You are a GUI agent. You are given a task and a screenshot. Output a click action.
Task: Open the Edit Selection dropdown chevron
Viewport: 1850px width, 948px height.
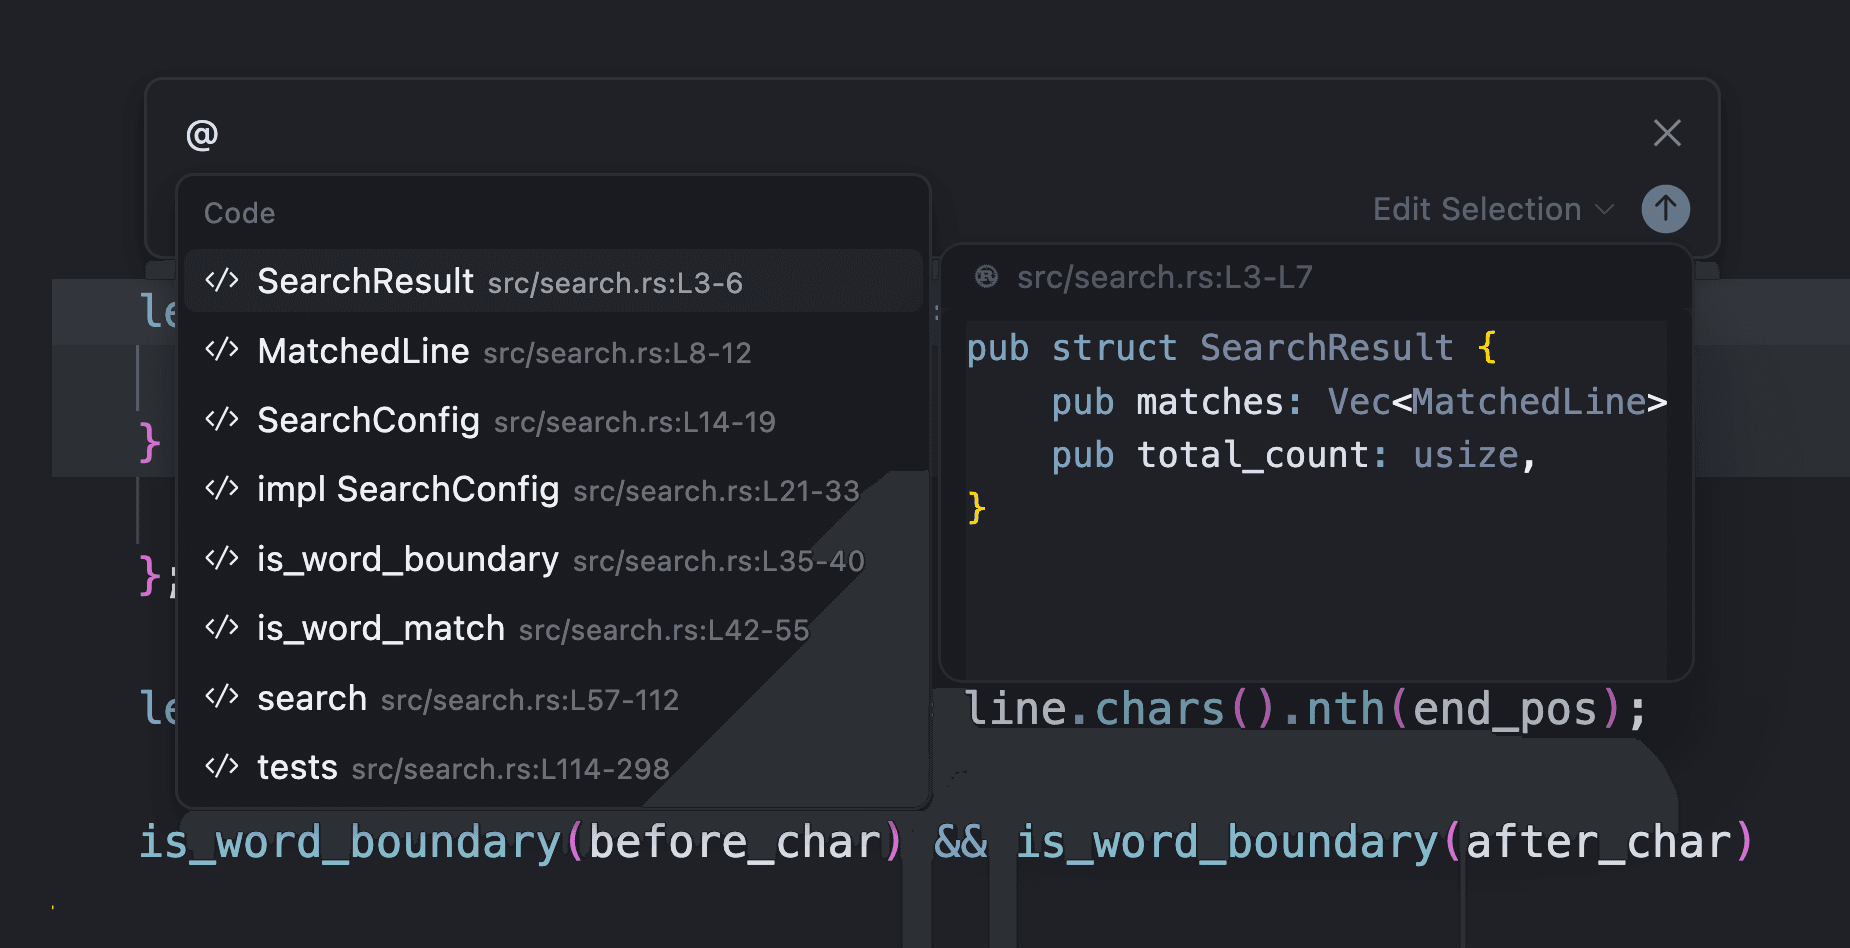click(x=1604, y=210)
